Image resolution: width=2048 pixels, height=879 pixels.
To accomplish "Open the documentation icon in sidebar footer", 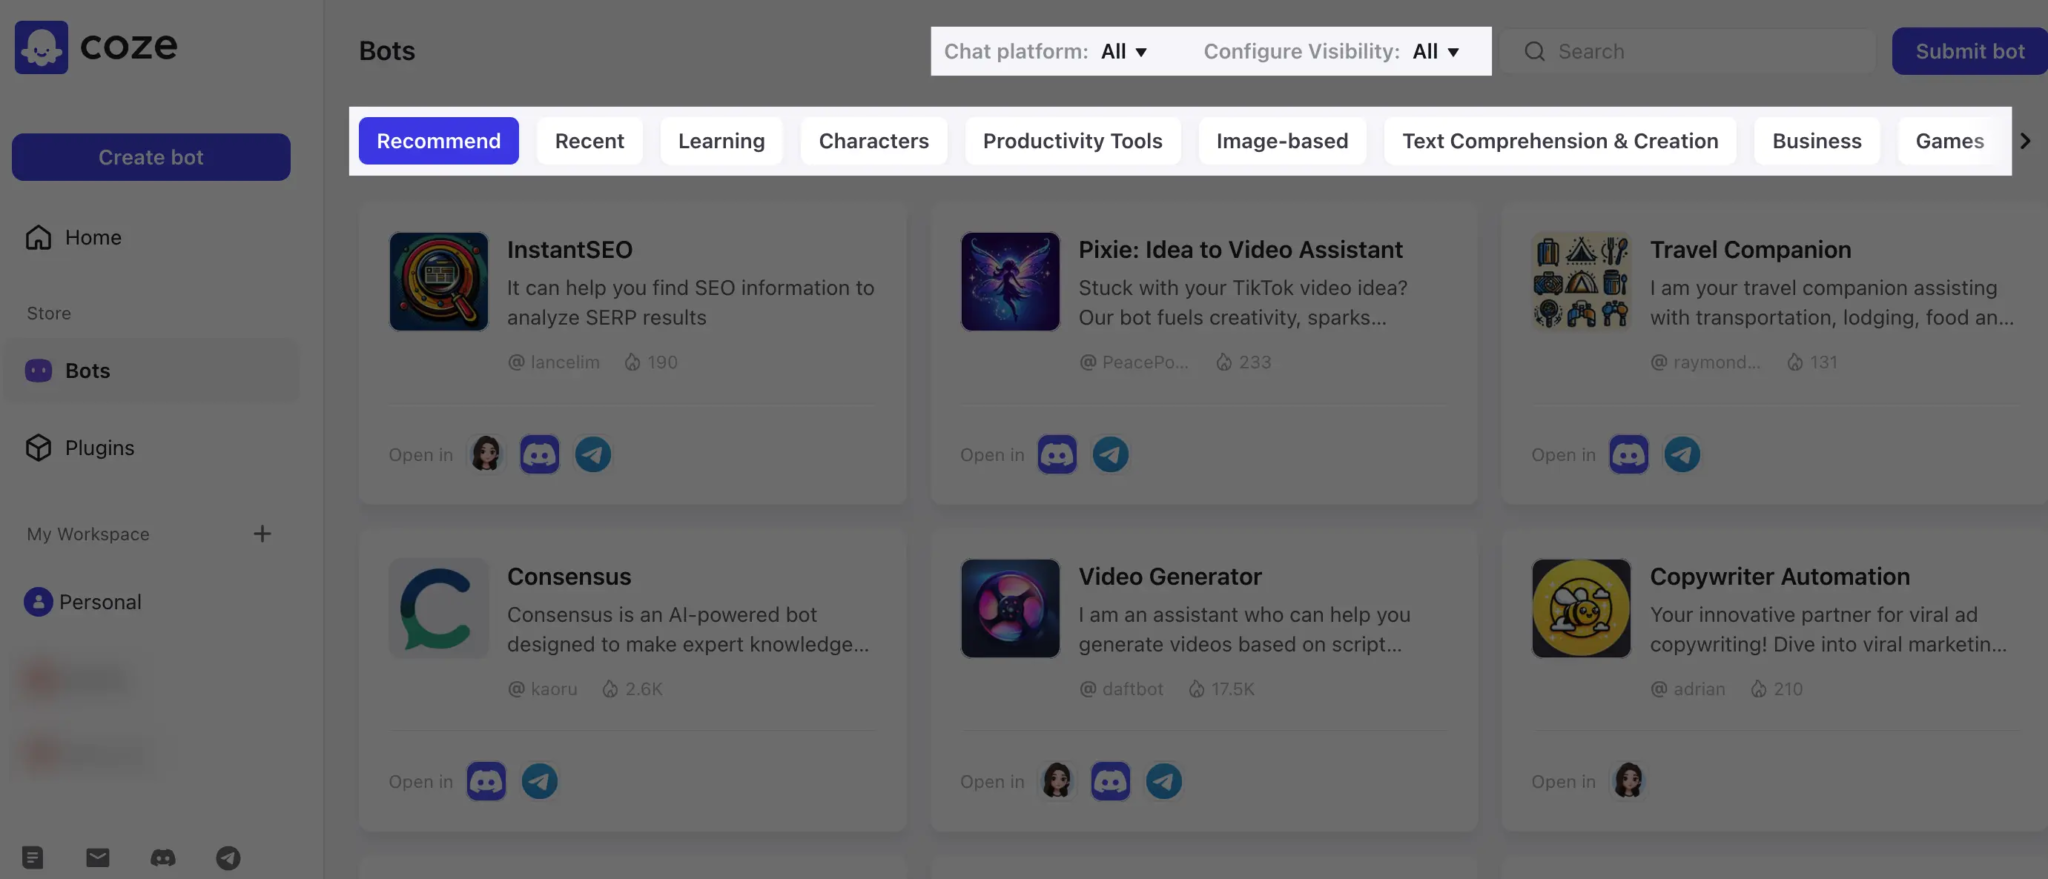I will tap(33, 858).
